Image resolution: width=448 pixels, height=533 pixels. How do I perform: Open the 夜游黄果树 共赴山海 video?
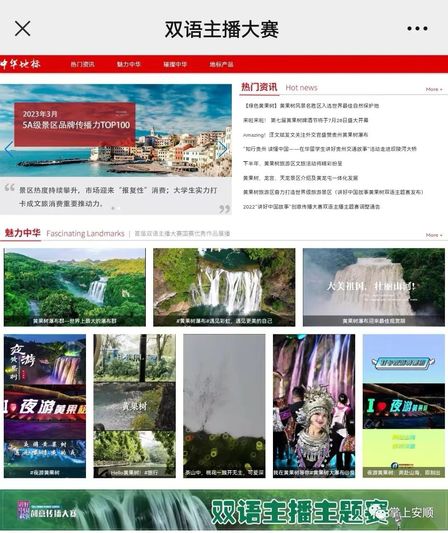click(x=404, y=406)
